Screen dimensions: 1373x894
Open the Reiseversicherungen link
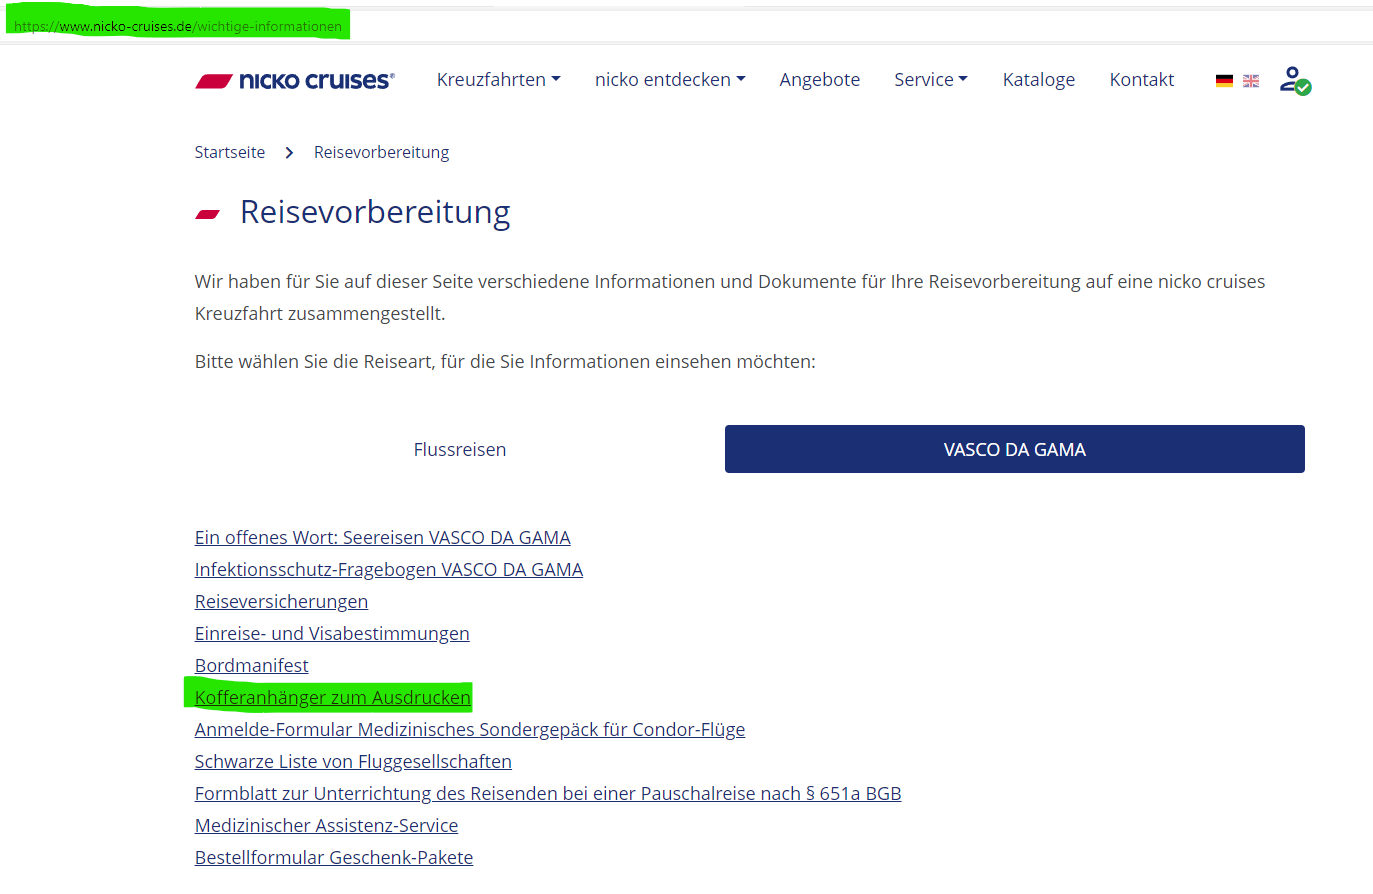(x=281, y=602)
